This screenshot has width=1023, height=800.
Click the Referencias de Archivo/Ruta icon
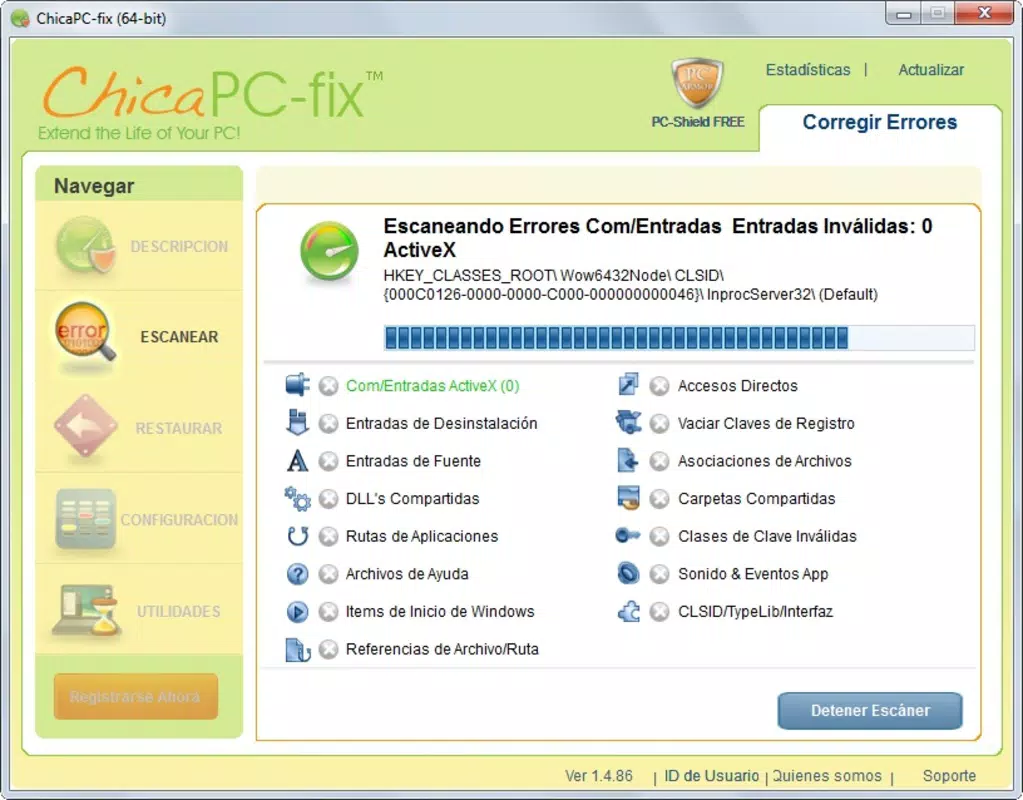[298, 649]
